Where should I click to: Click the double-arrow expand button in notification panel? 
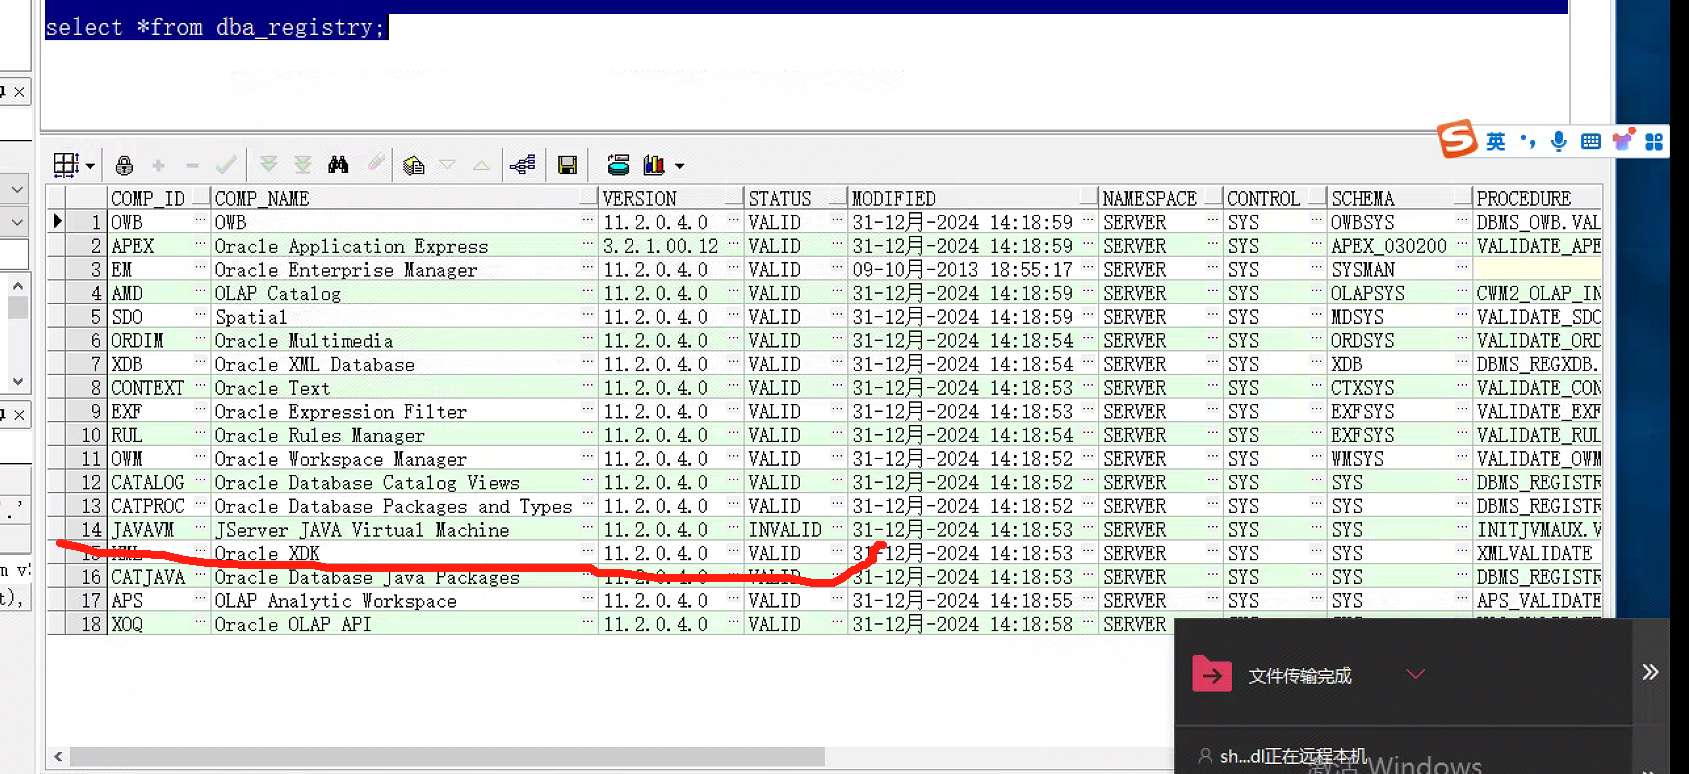point(1650,672)
